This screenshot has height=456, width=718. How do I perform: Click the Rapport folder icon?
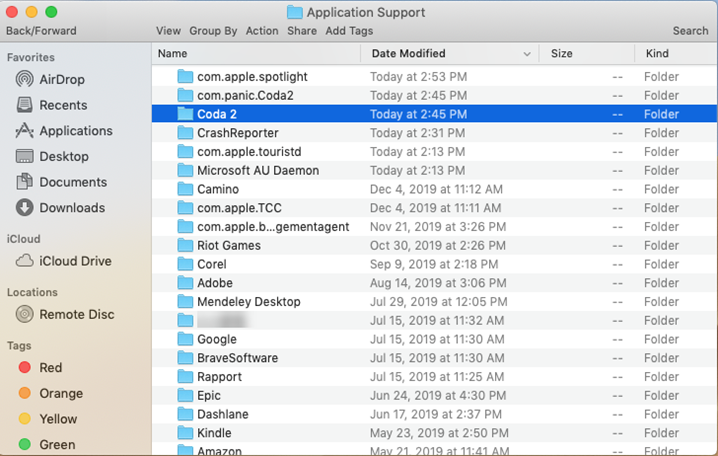(185, 377)
